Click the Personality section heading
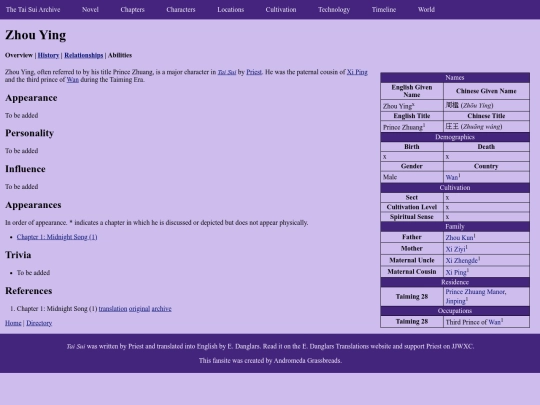The width and height of the screenshot is (540, 405). pos(30,133)
